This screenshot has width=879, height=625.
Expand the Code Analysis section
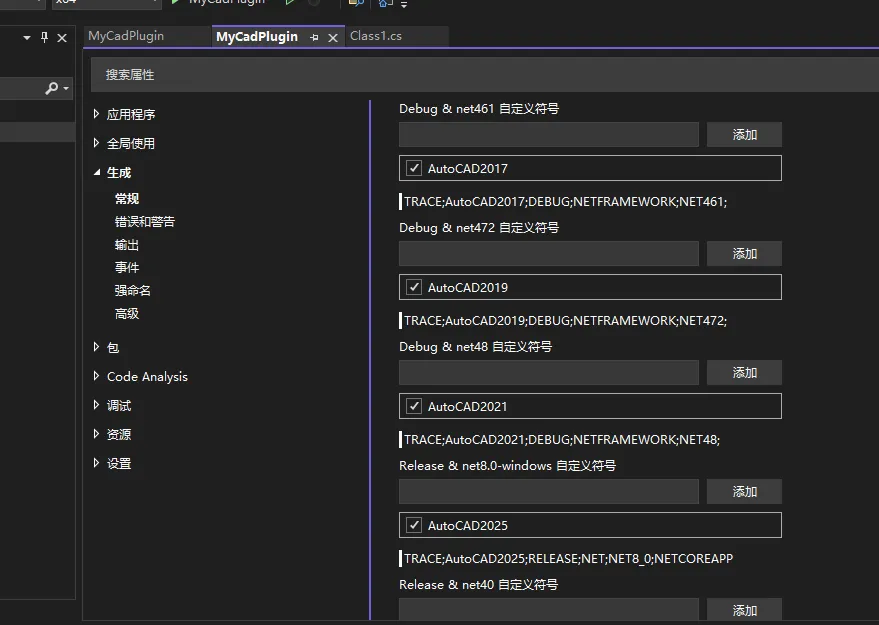96,376
